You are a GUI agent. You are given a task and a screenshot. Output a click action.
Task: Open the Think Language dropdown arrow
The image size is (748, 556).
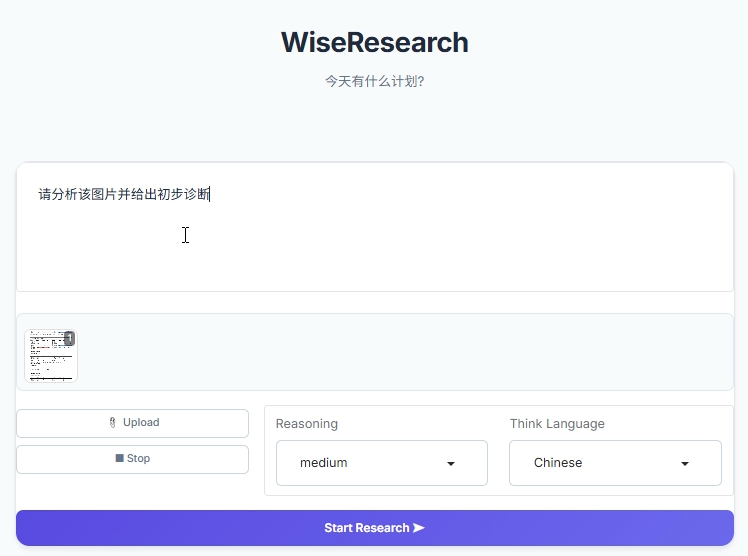click(685, 464)
